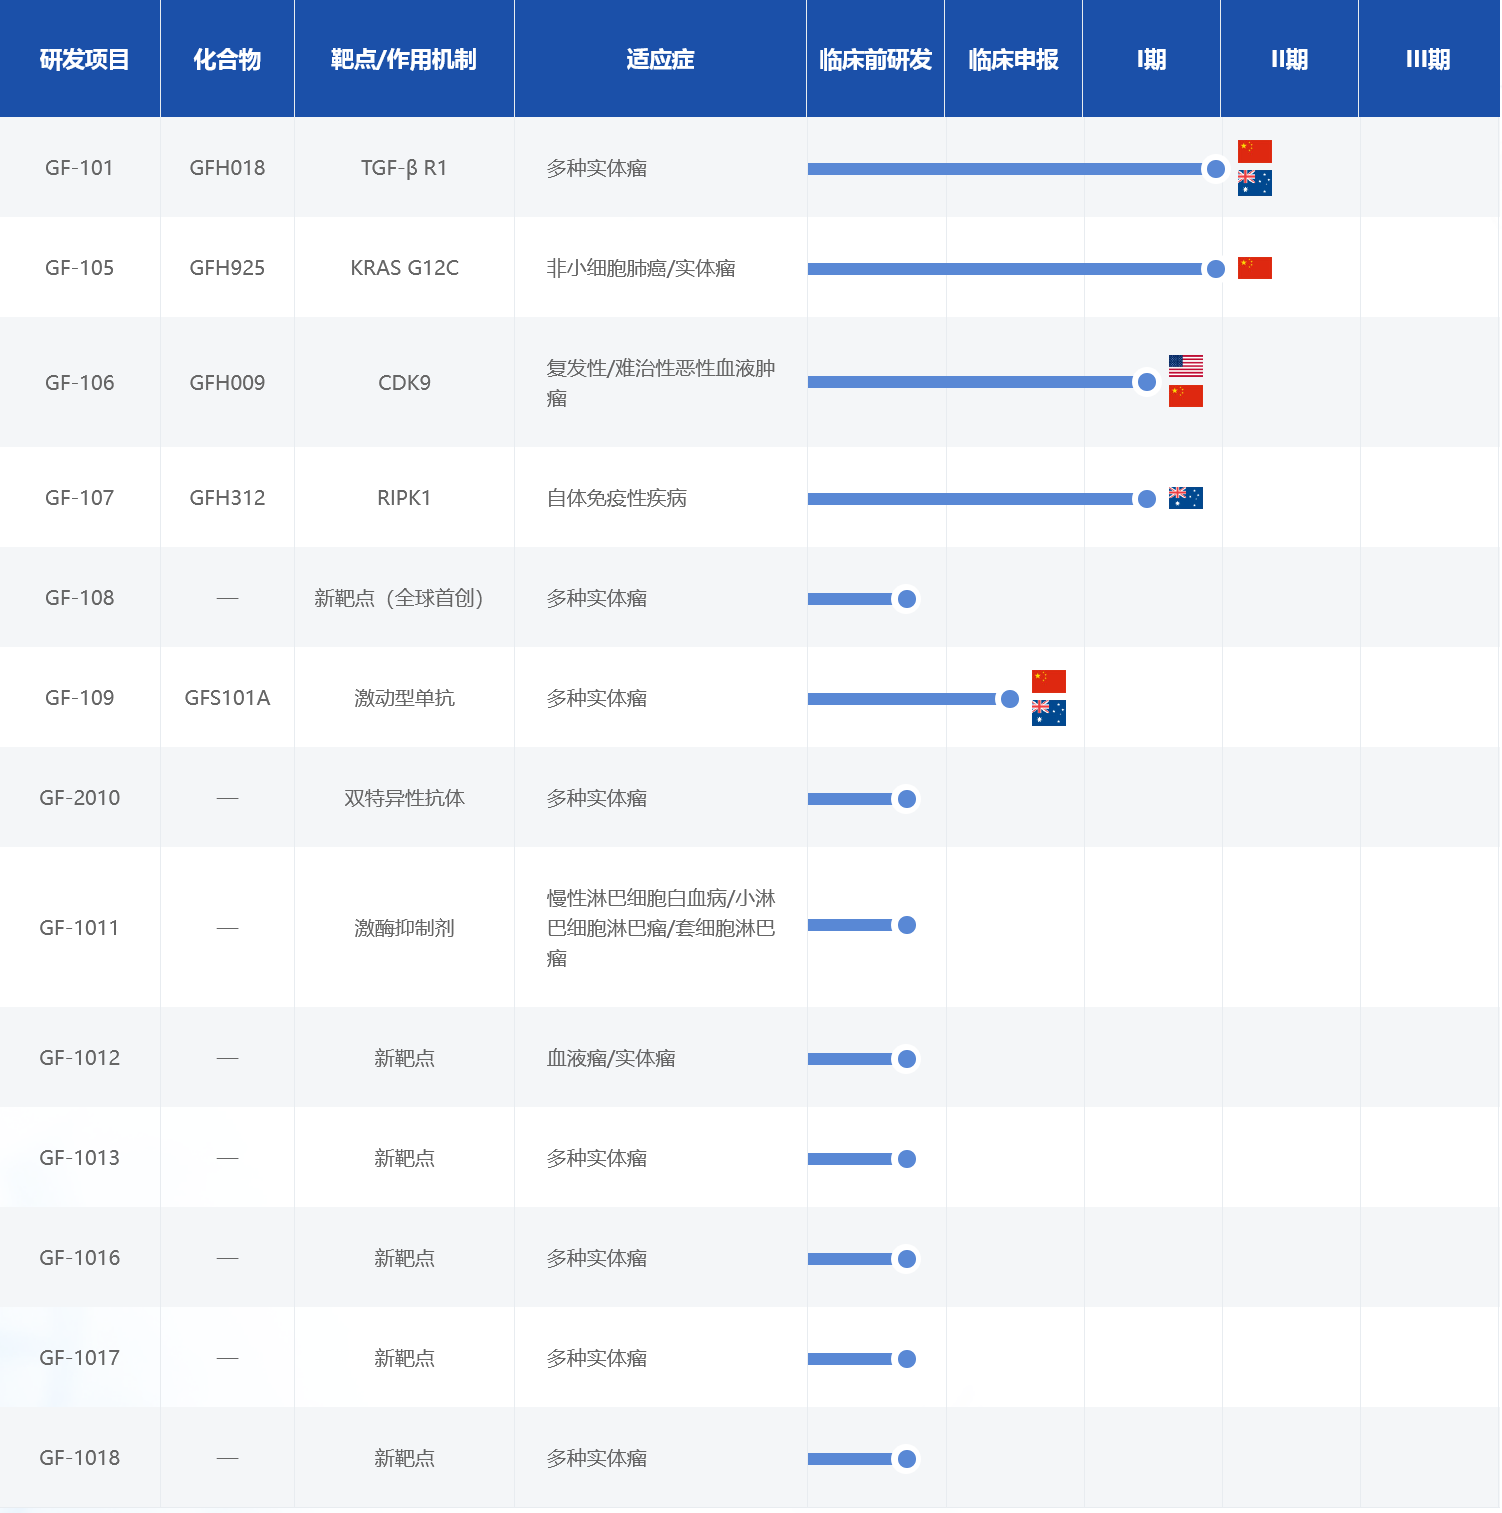
Task: Select the GF-1011 project cell
Action: pos(79,928)
